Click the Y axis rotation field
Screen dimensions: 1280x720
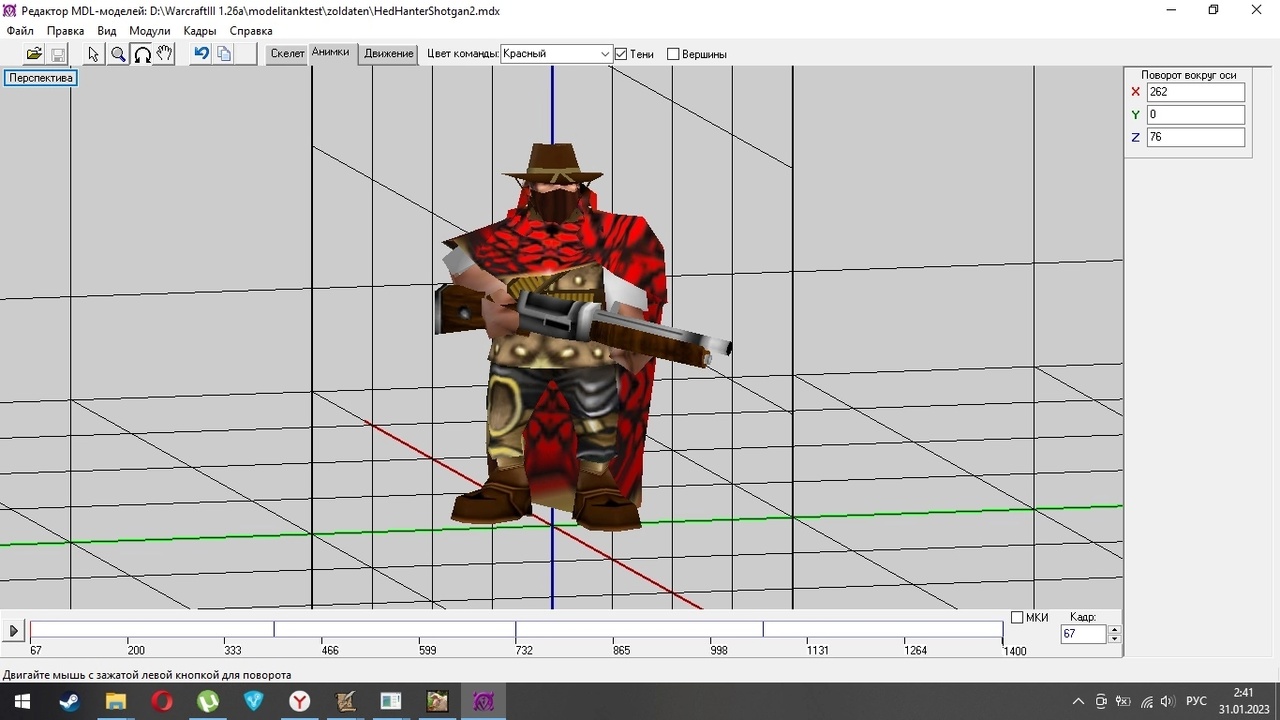[x=1196, y=114]
